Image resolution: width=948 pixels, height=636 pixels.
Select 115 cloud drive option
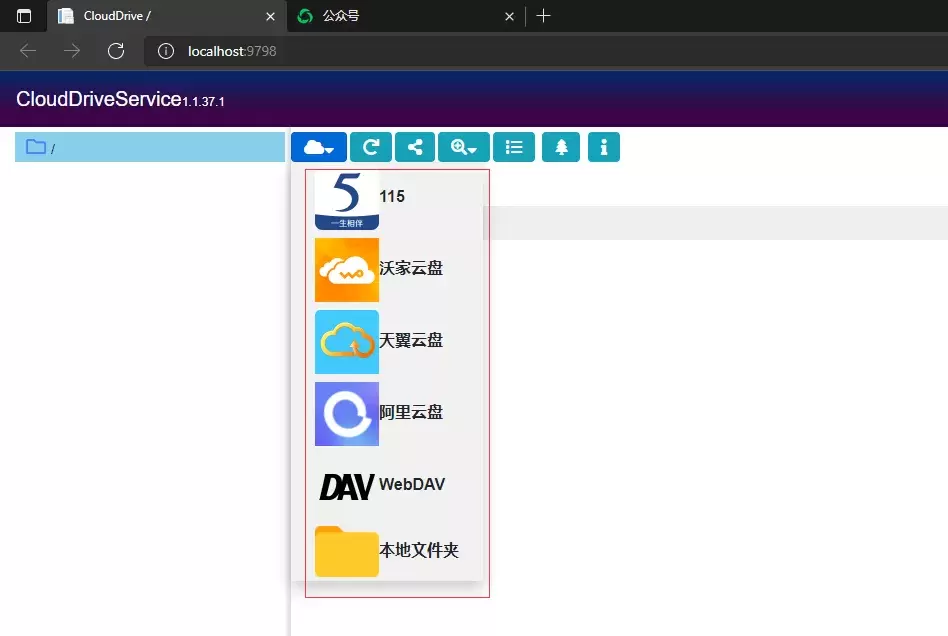[391, 197]
